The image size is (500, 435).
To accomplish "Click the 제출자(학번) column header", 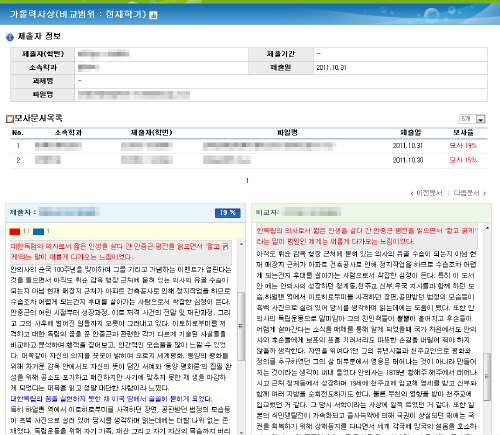I will tap(151, 133).
